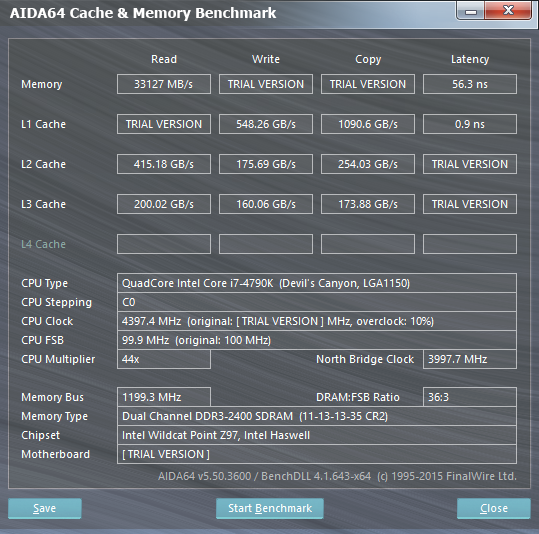
Task: Select L3 Cache Read 200.02 GB/s
Action: [164, 204]
